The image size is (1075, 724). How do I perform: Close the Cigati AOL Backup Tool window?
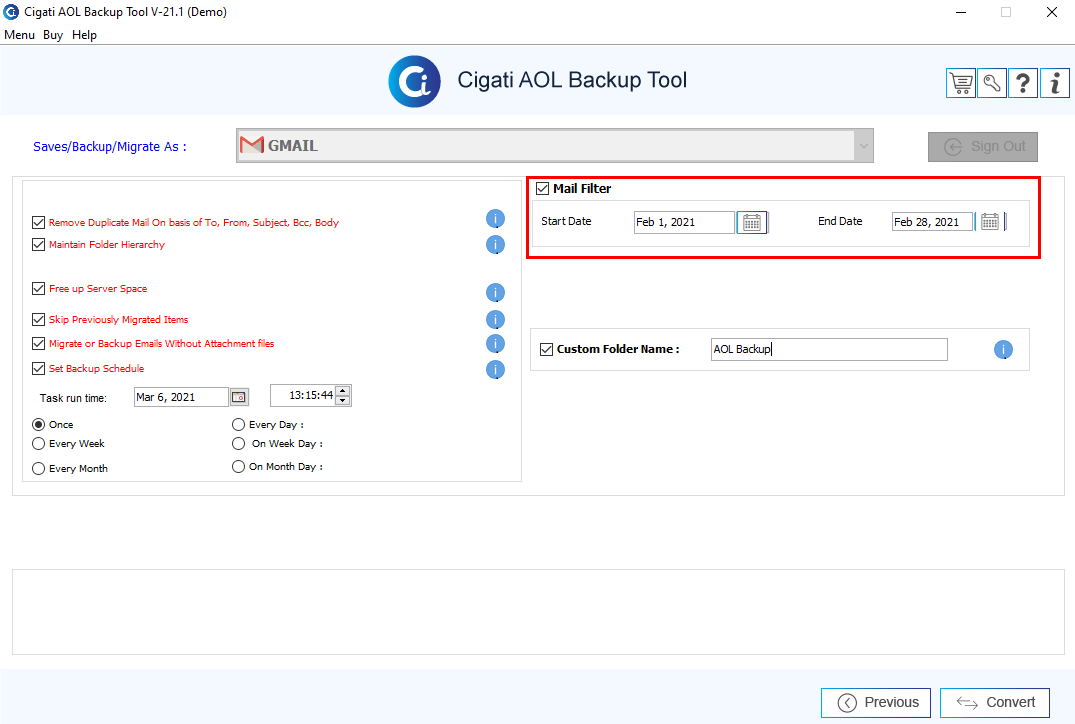point(1052,12)
